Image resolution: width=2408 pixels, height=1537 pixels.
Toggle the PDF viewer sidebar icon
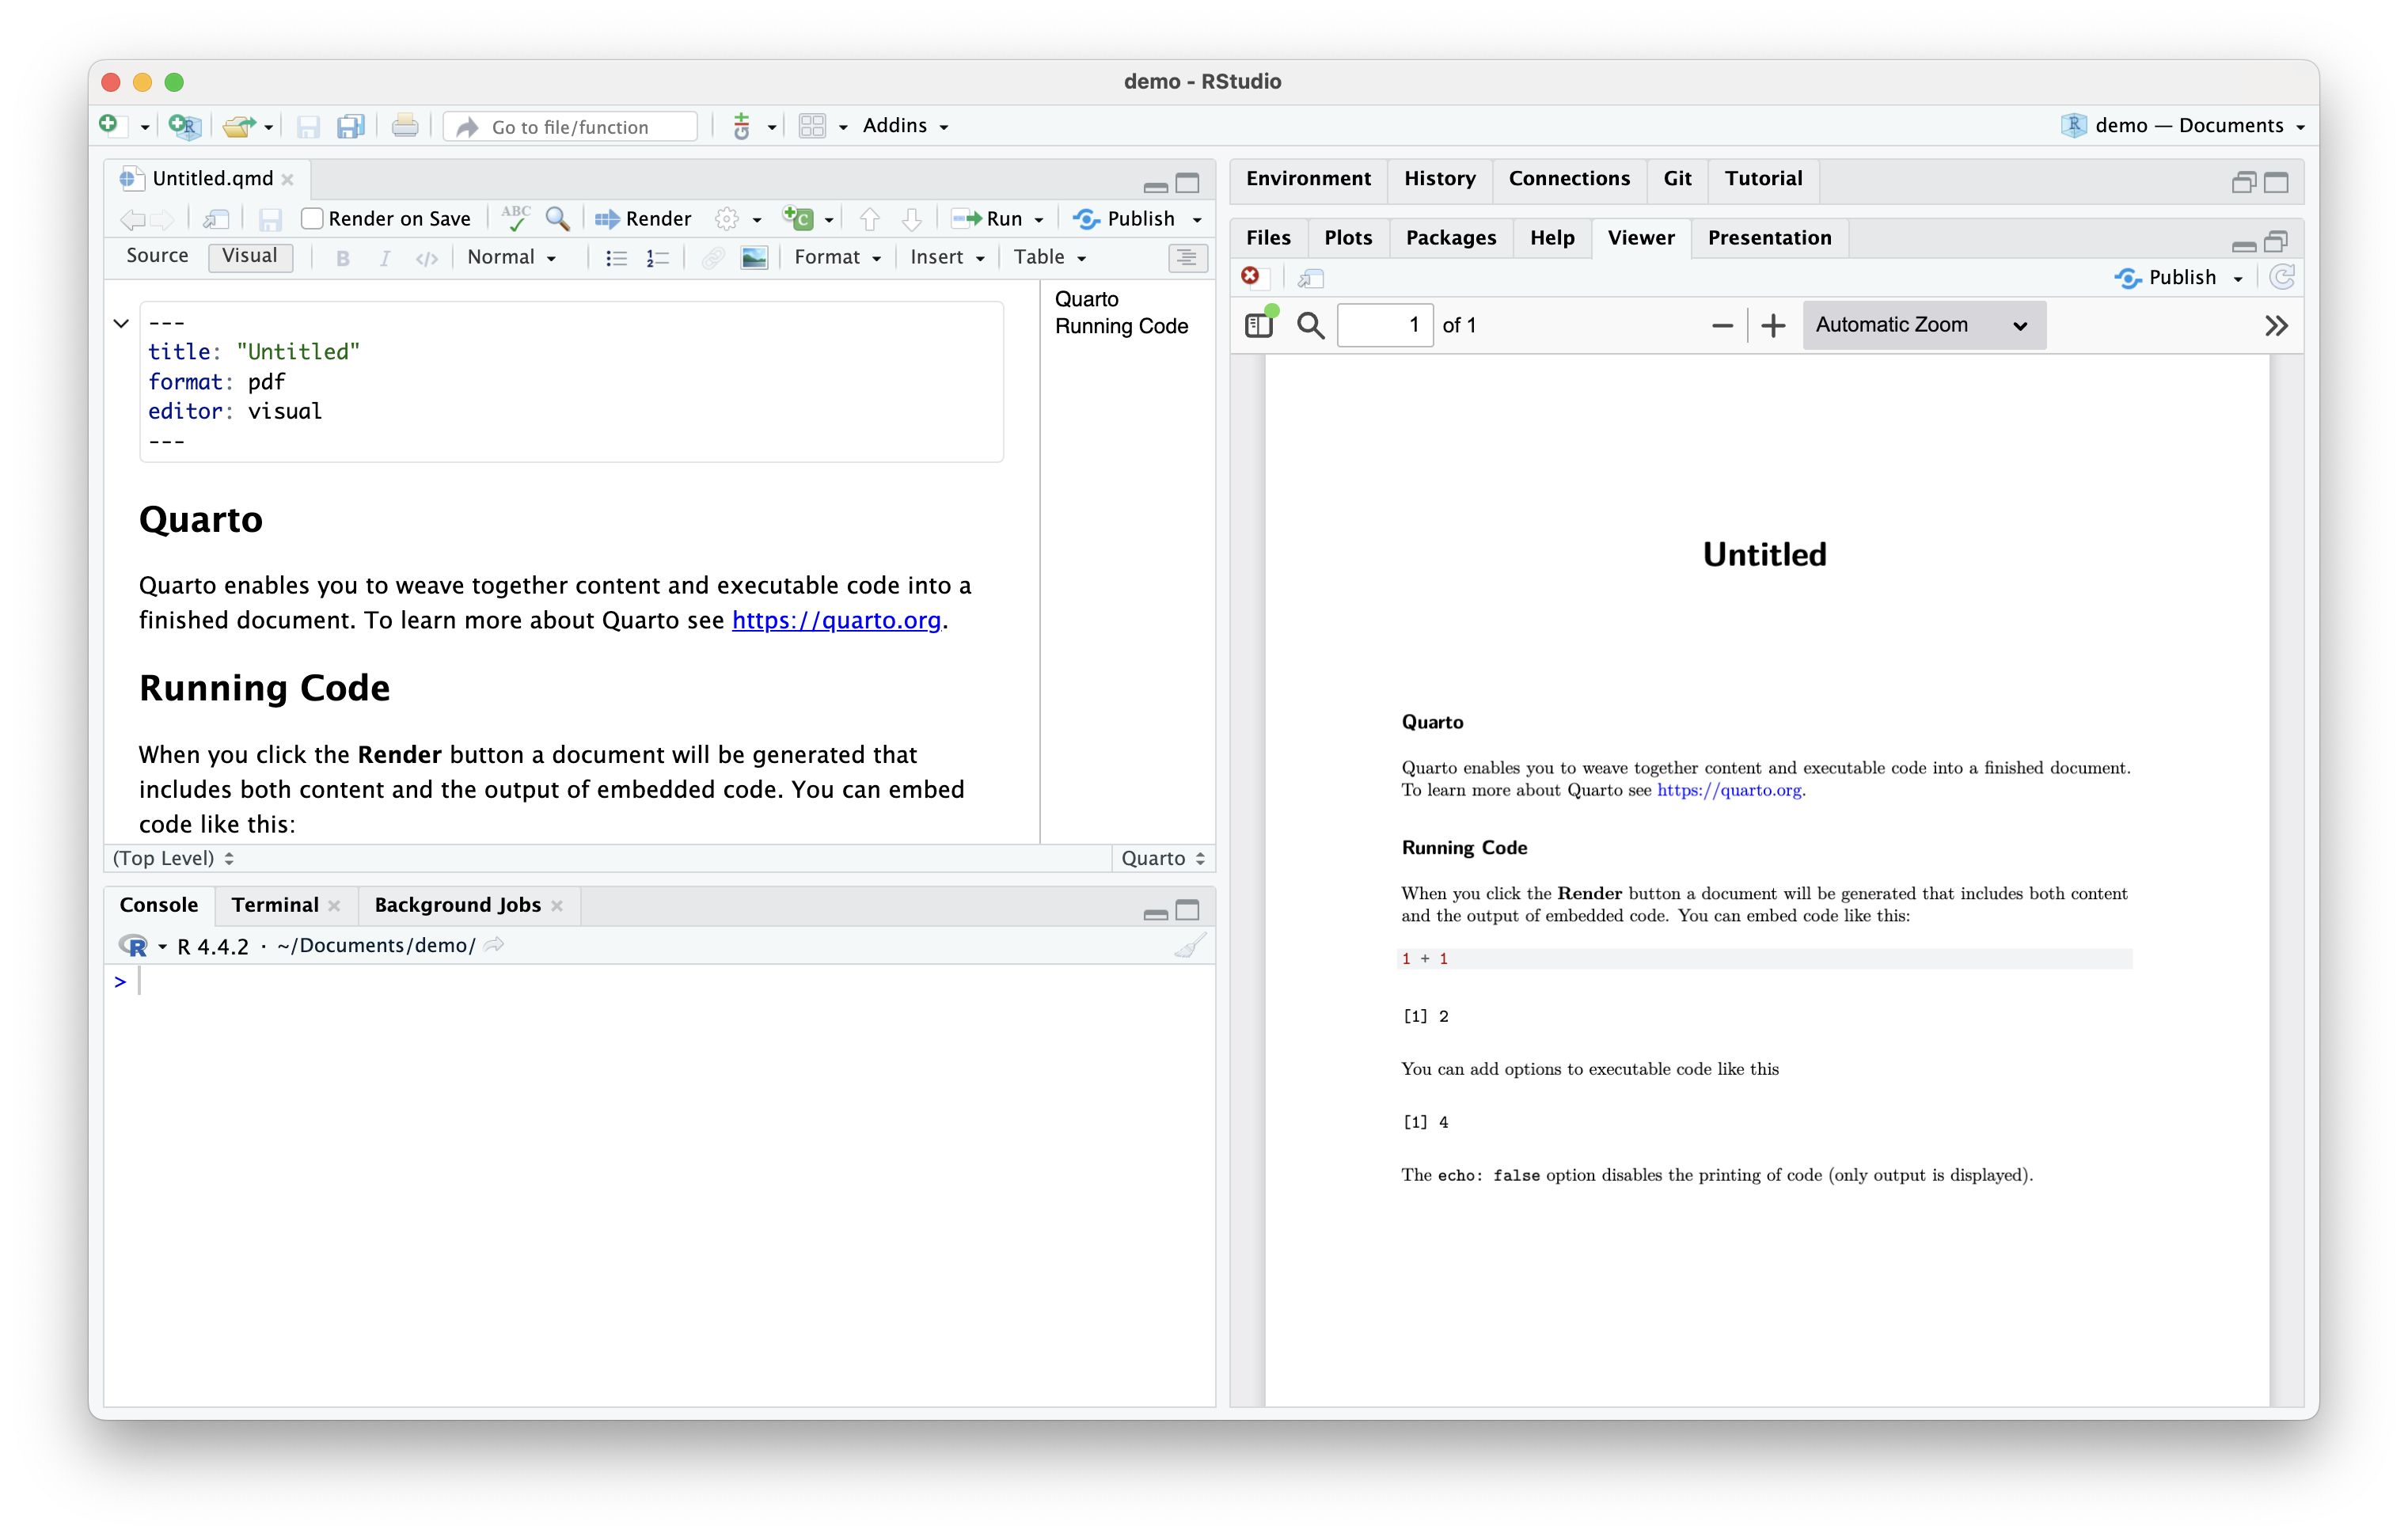pos(1259,325)
